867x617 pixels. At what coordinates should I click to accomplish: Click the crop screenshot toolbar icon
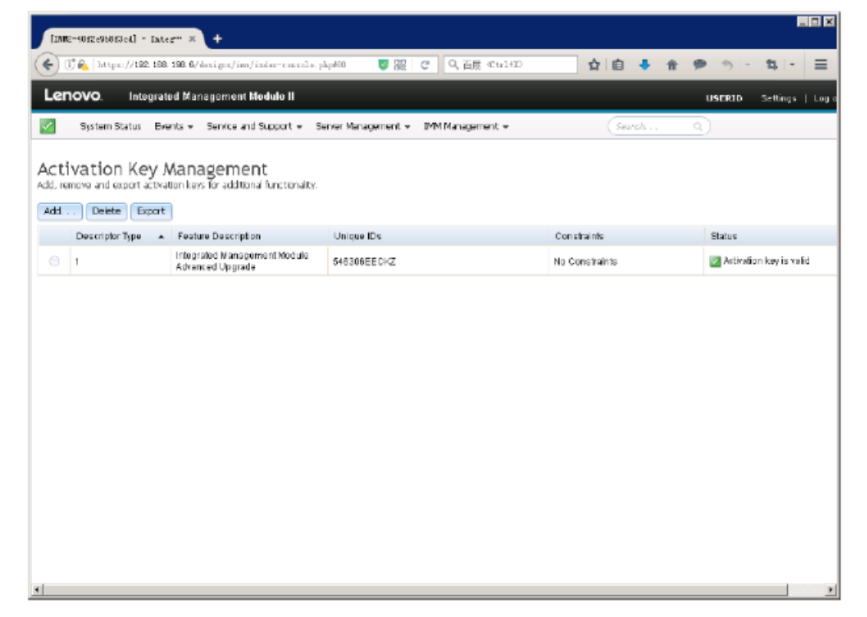[x=771, y=65]
